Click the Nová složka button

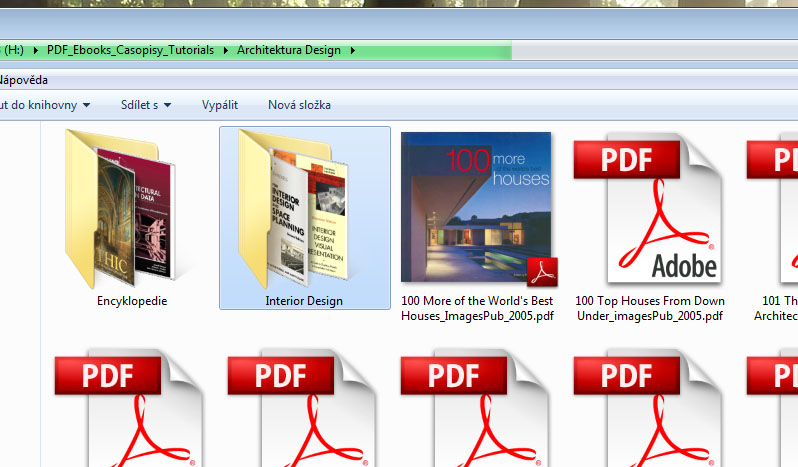point(299,105)
